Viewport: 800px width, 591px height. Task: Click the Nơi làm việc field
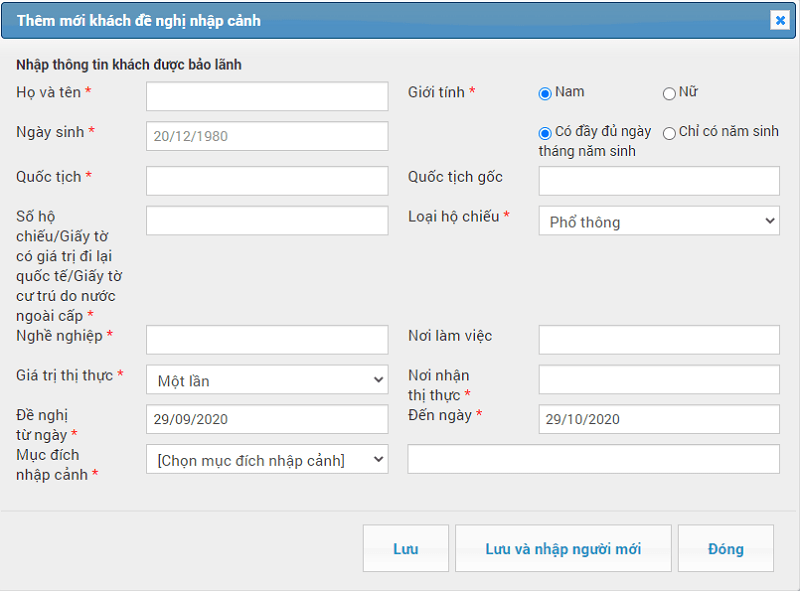coord(658,340)
